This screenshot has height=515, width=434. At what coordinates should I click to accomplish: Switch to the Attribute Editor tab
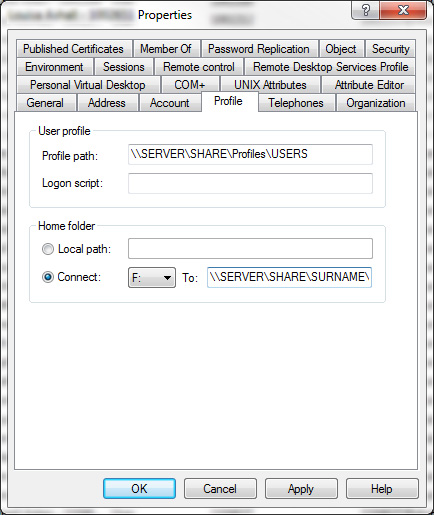pyautogui.click(x=369, y=85)
